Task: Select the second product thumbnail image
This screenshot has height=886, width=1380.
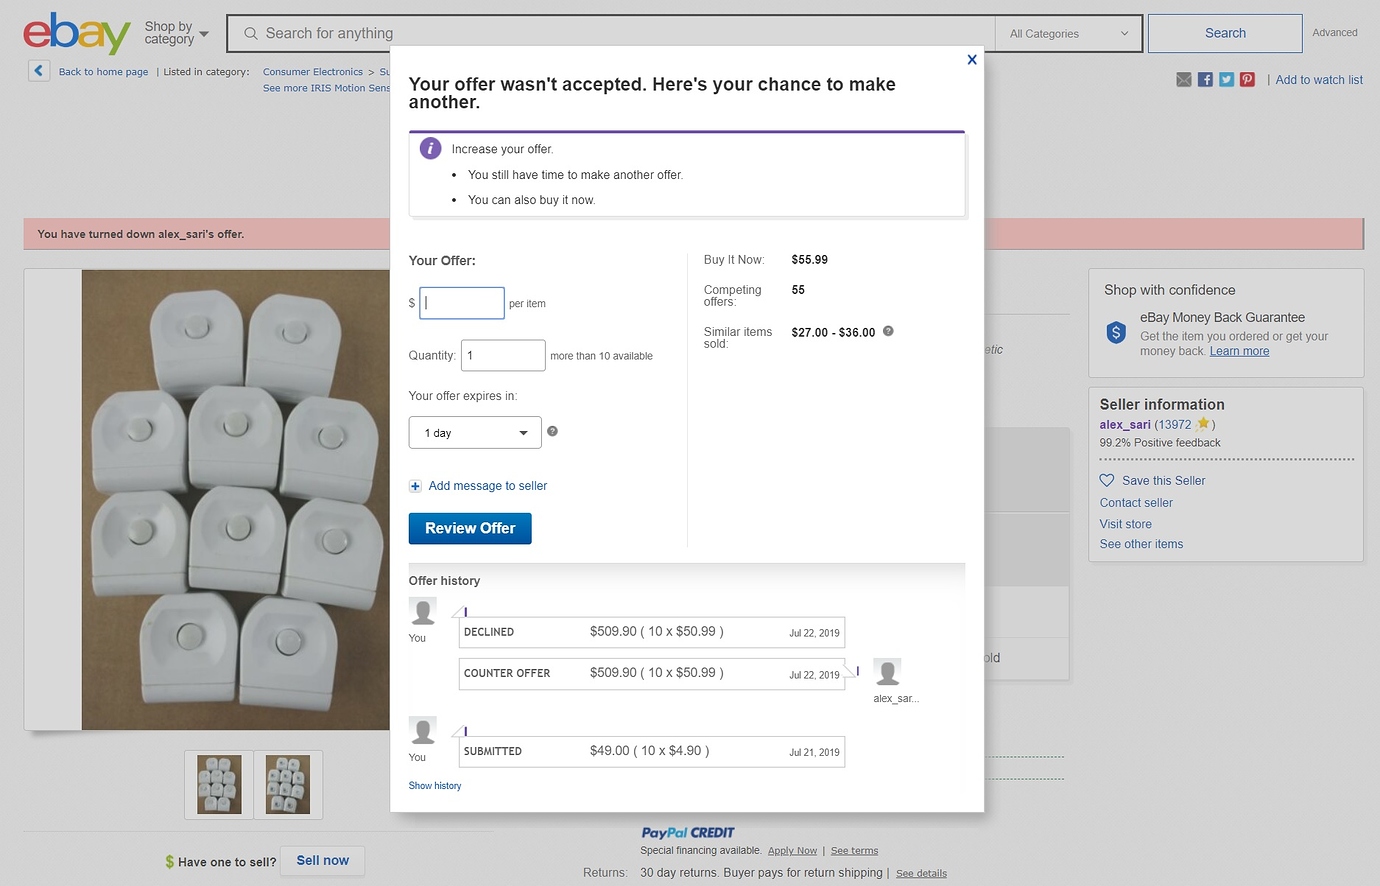Action: (288, 785)
